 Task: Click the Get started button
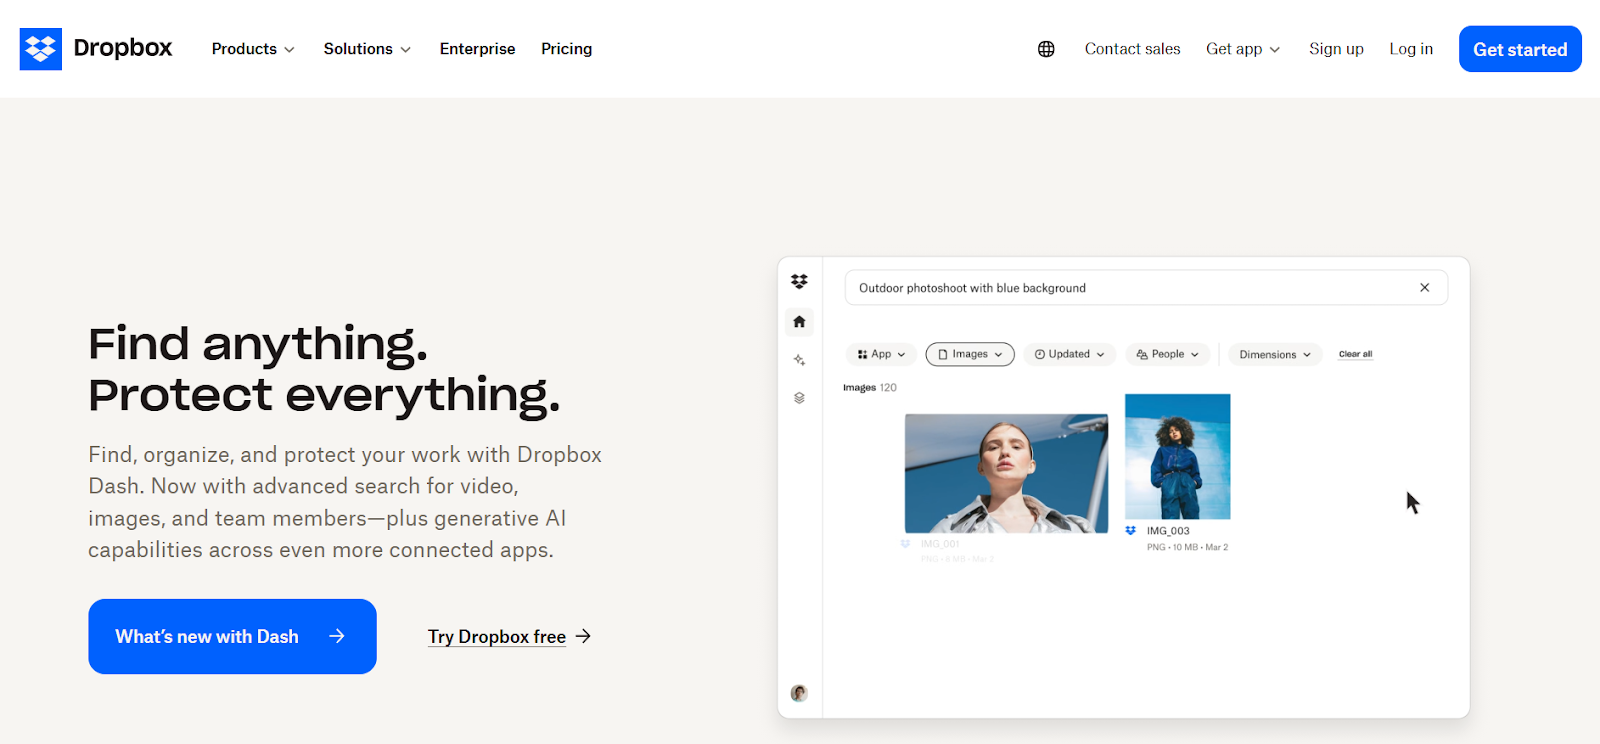tap(1520, 49)
